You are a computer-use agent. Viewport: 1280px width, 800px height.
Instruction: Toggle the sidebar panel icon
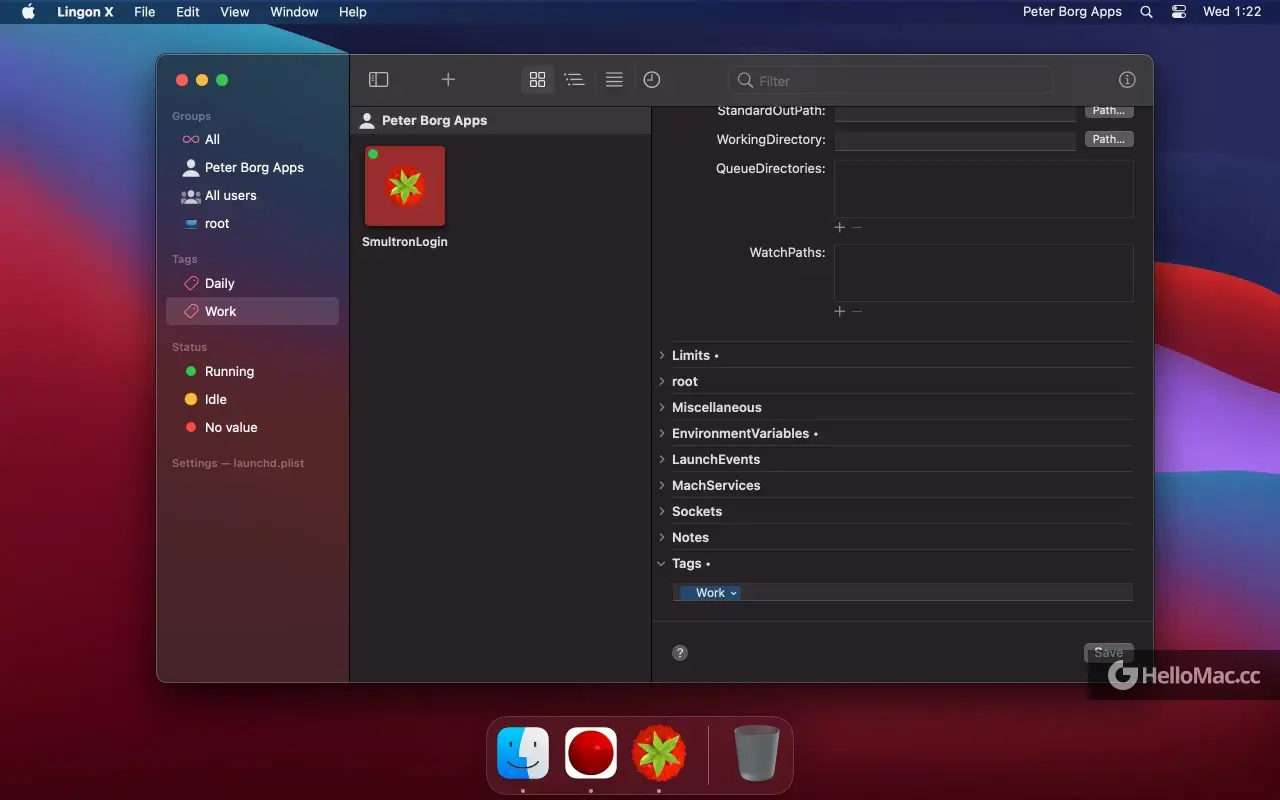(378, 80)
